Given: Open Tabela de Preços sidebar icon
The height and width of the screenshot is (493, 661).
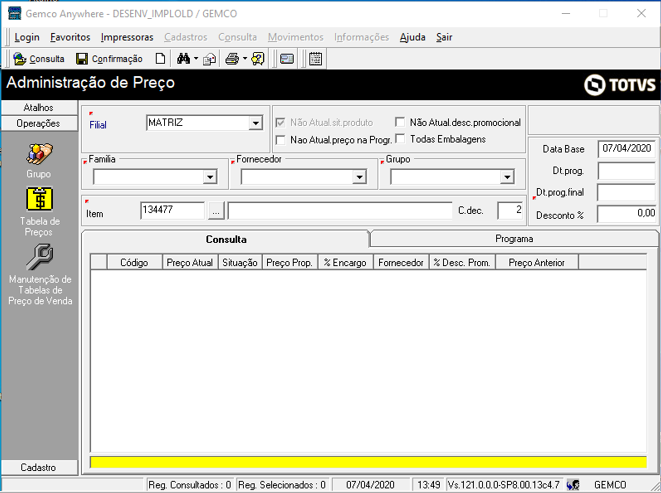Looking at the screenshot, I should pos(40,199).
